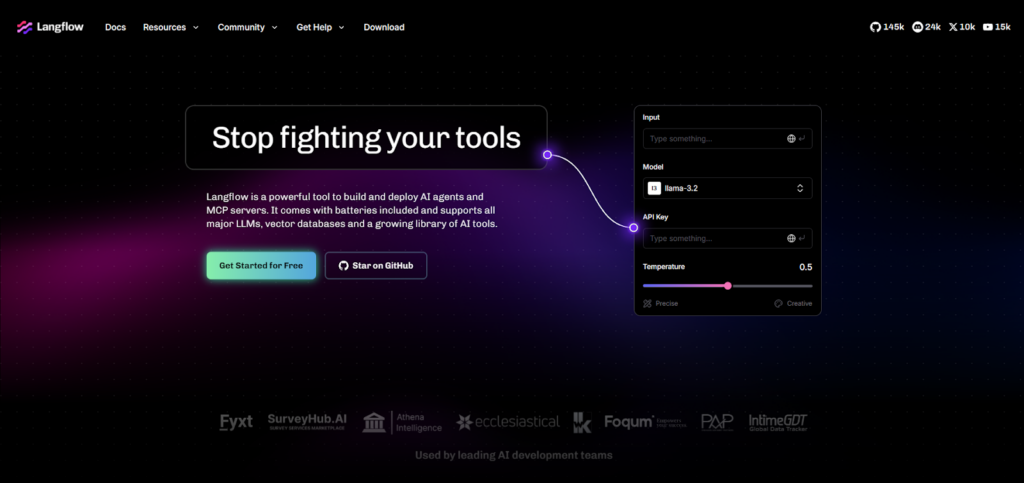Click Used by leading AI development teams text
This screenshot has width=1024, height=483.
(514, 455)
